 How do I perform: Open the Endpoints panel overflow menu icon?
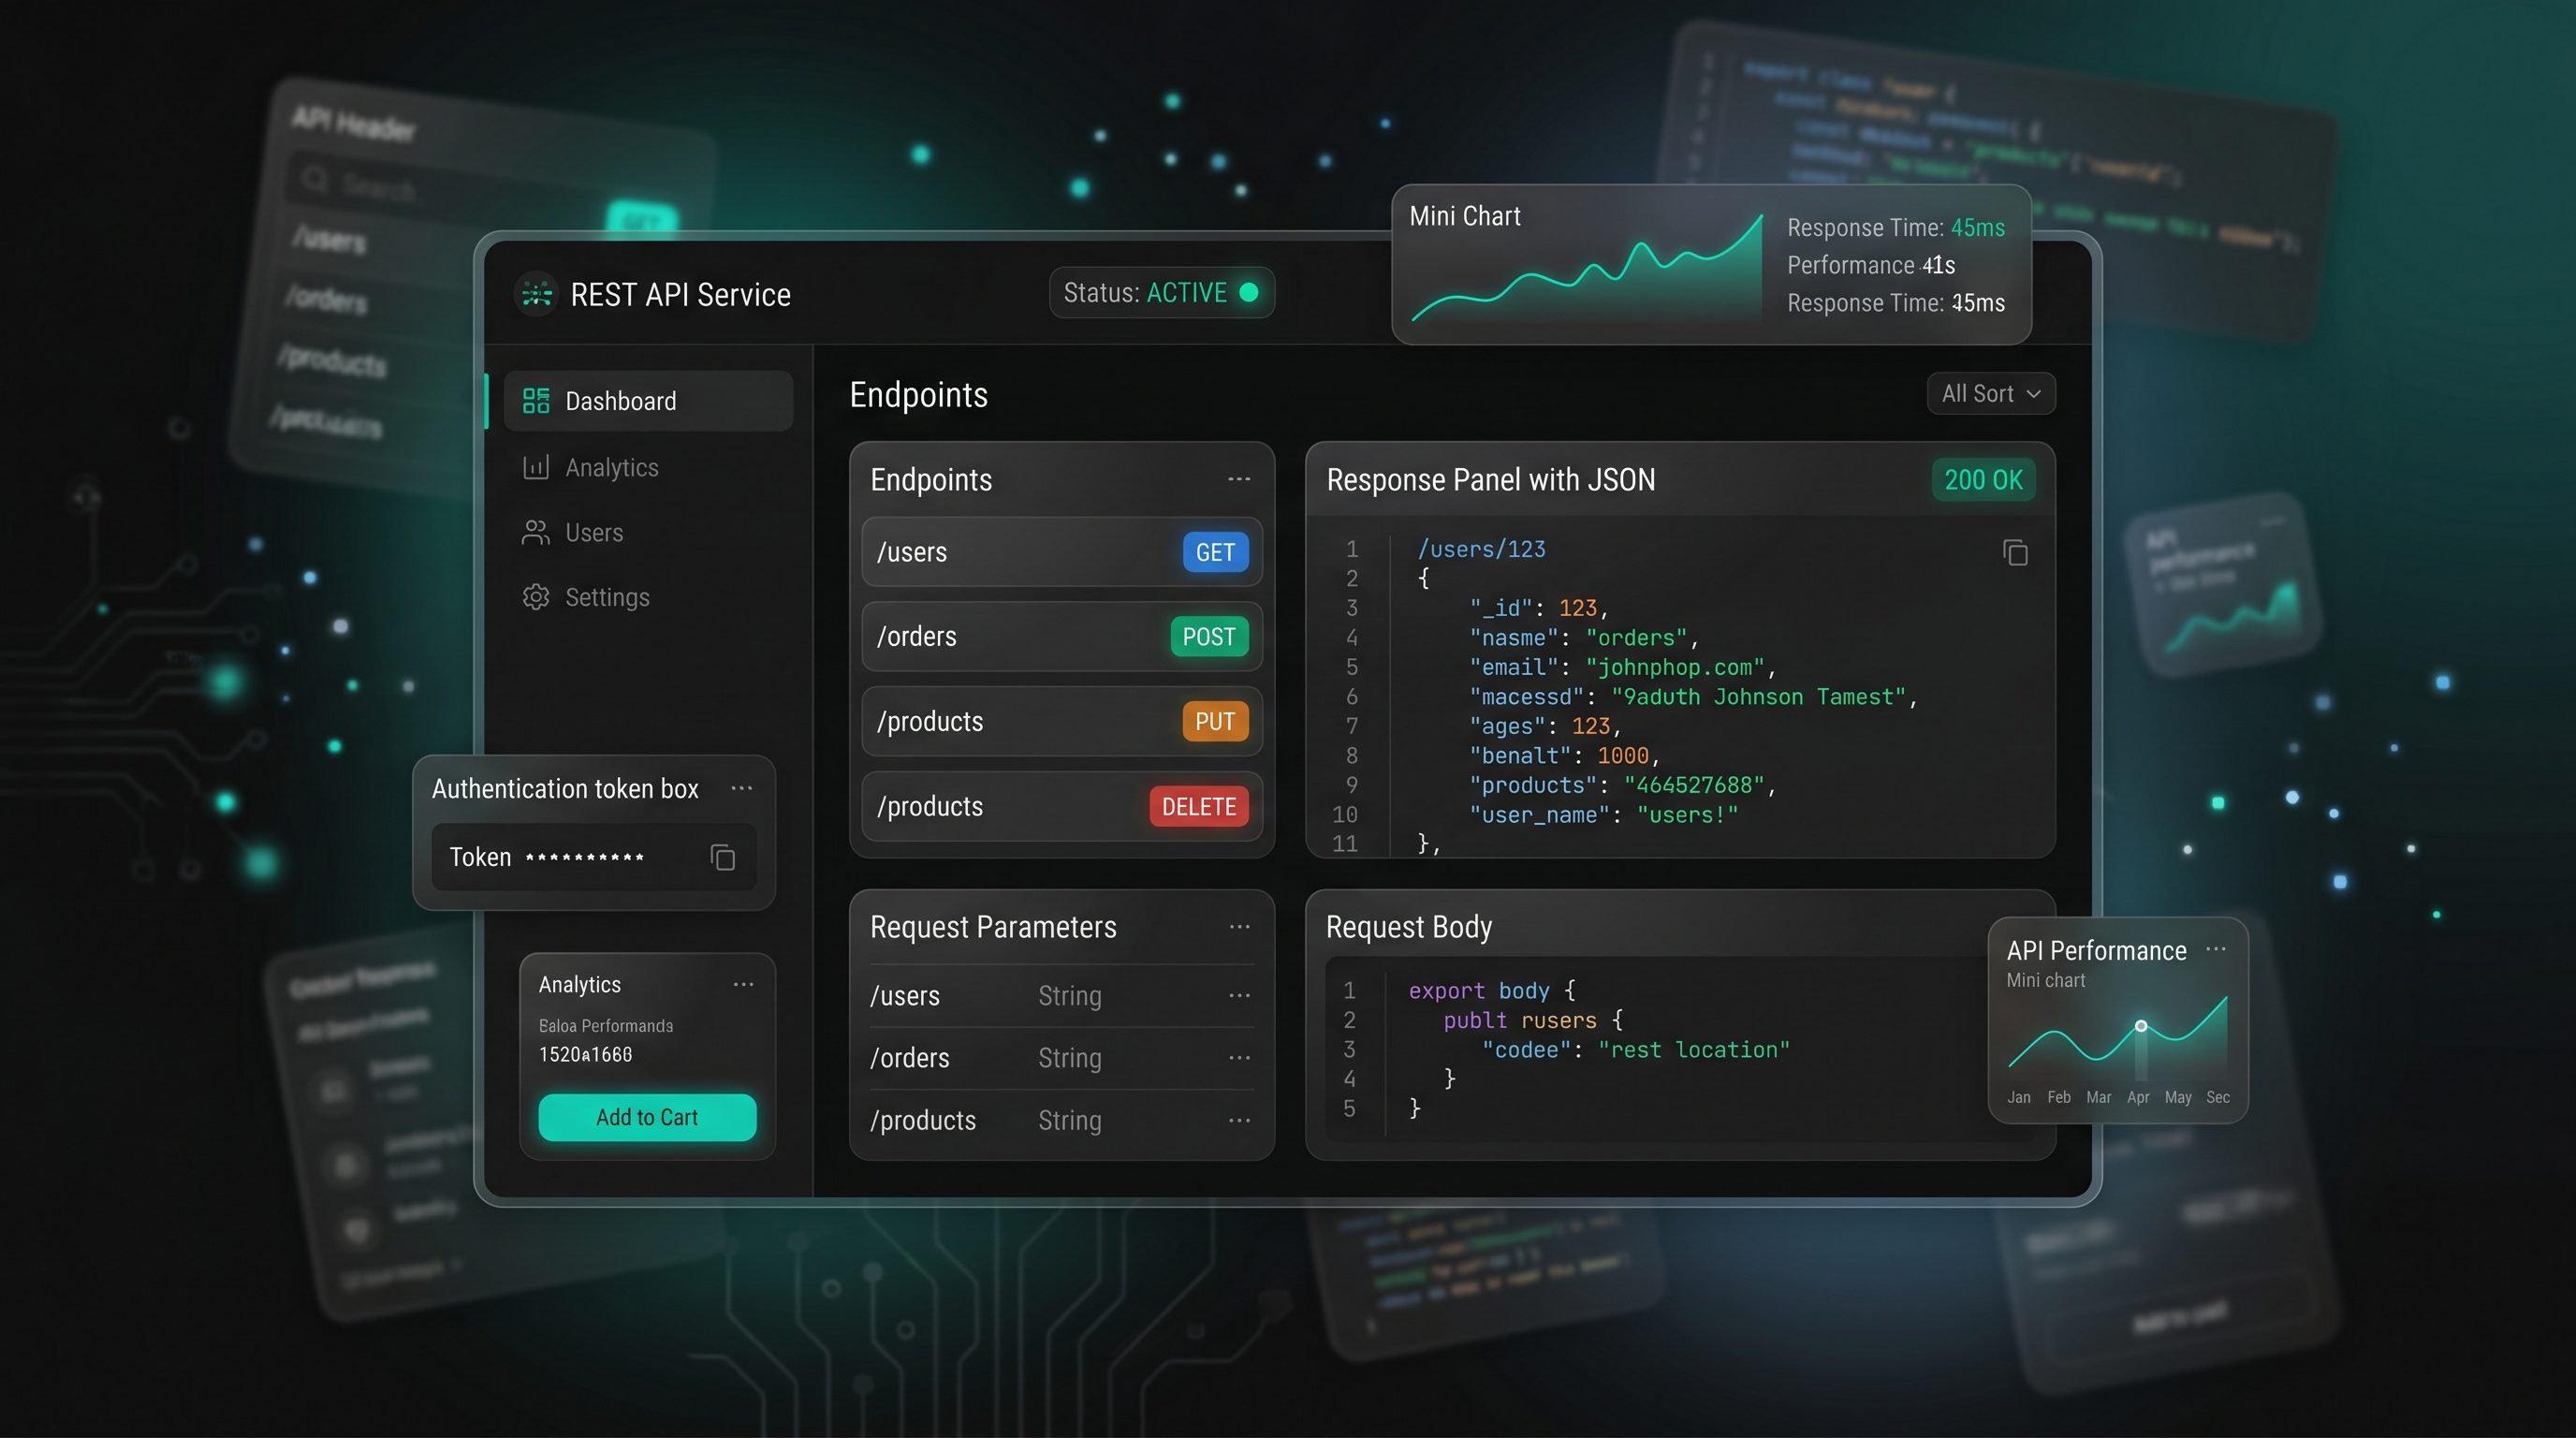coord(1239,478)
